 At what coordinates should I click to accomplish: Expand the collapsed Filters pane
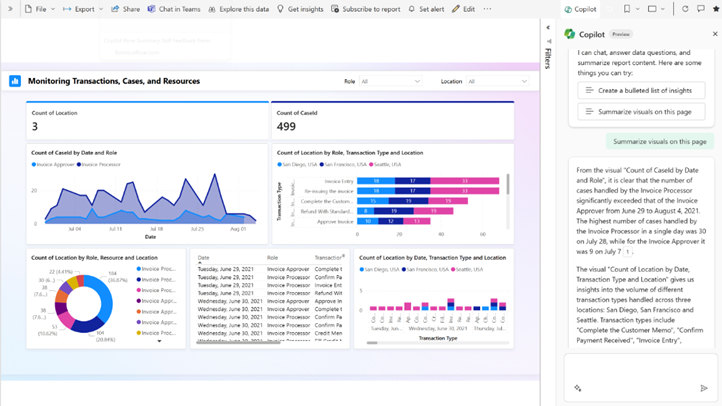[548, 29]
